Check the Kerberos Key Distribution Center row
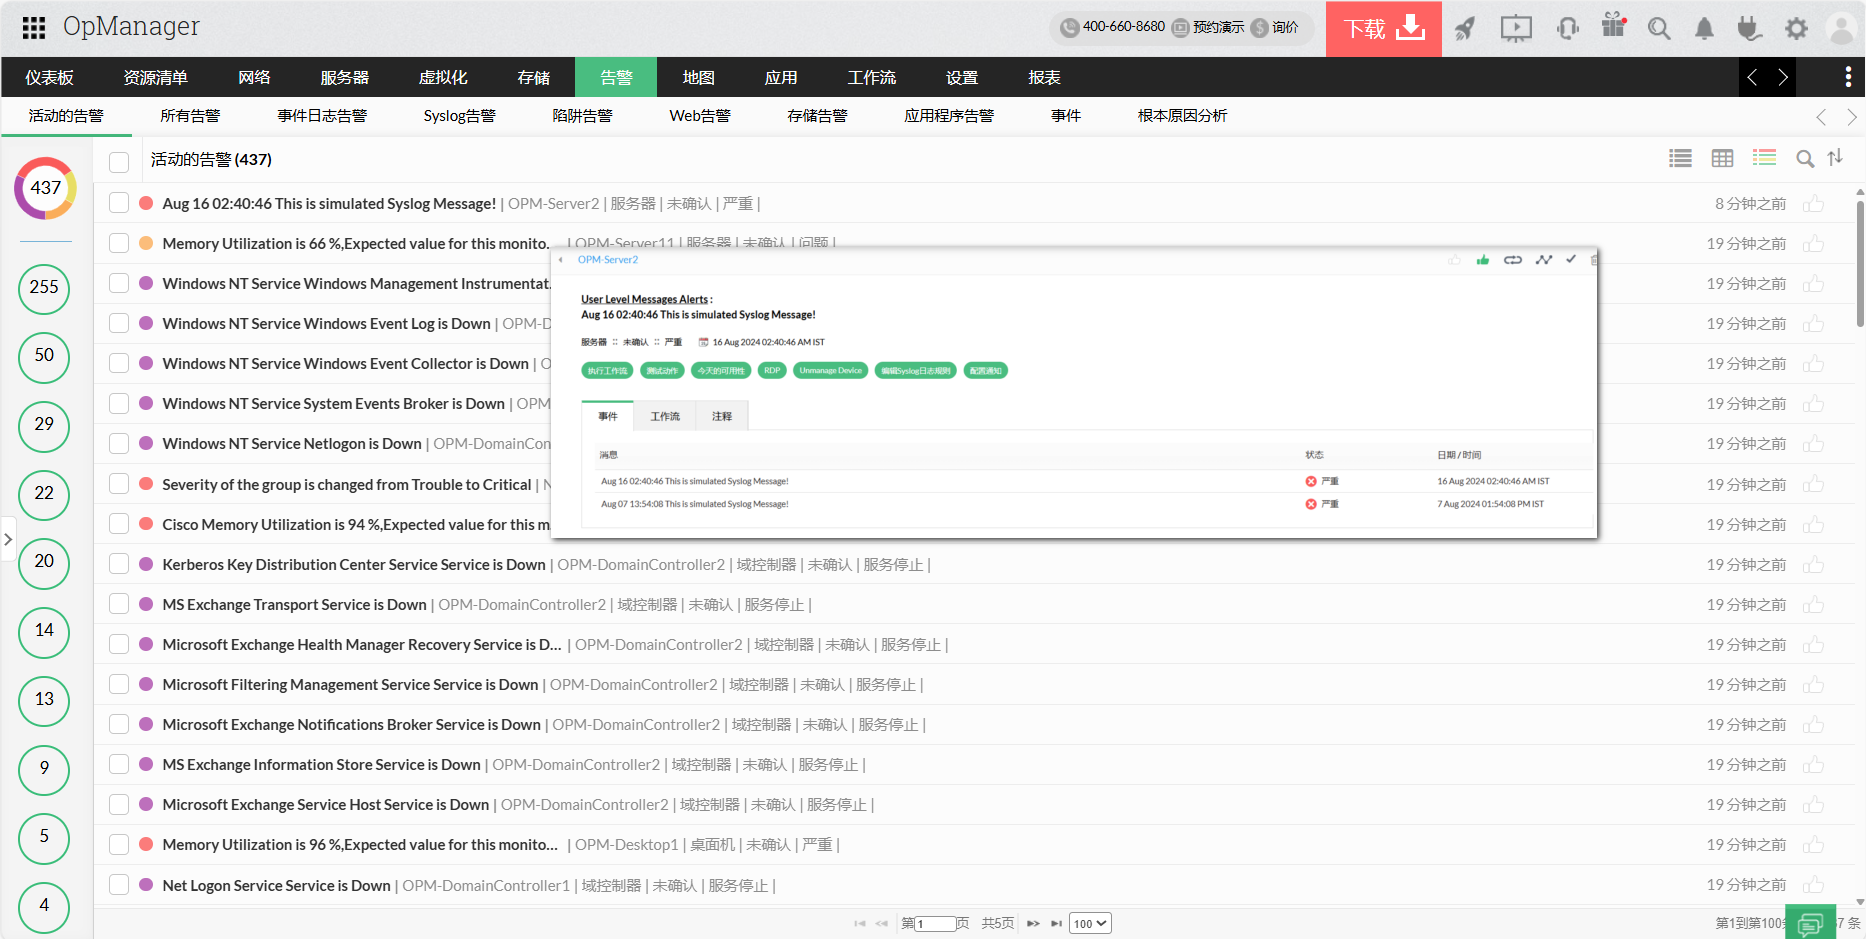Screen dimensions: 1866x939 click(x=119, y=564)
